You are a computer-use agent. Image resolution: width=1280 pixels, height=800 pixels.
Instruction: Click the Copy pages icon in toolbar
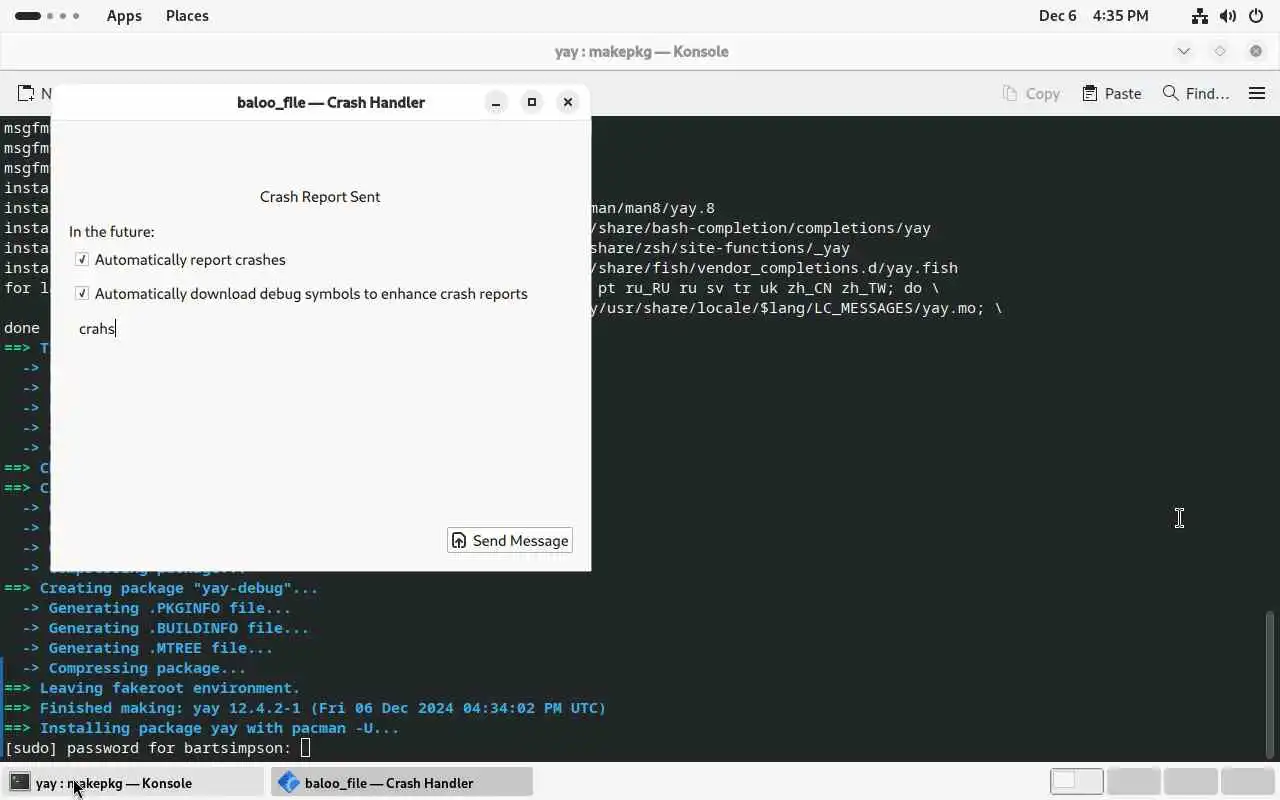[1010, 93]
